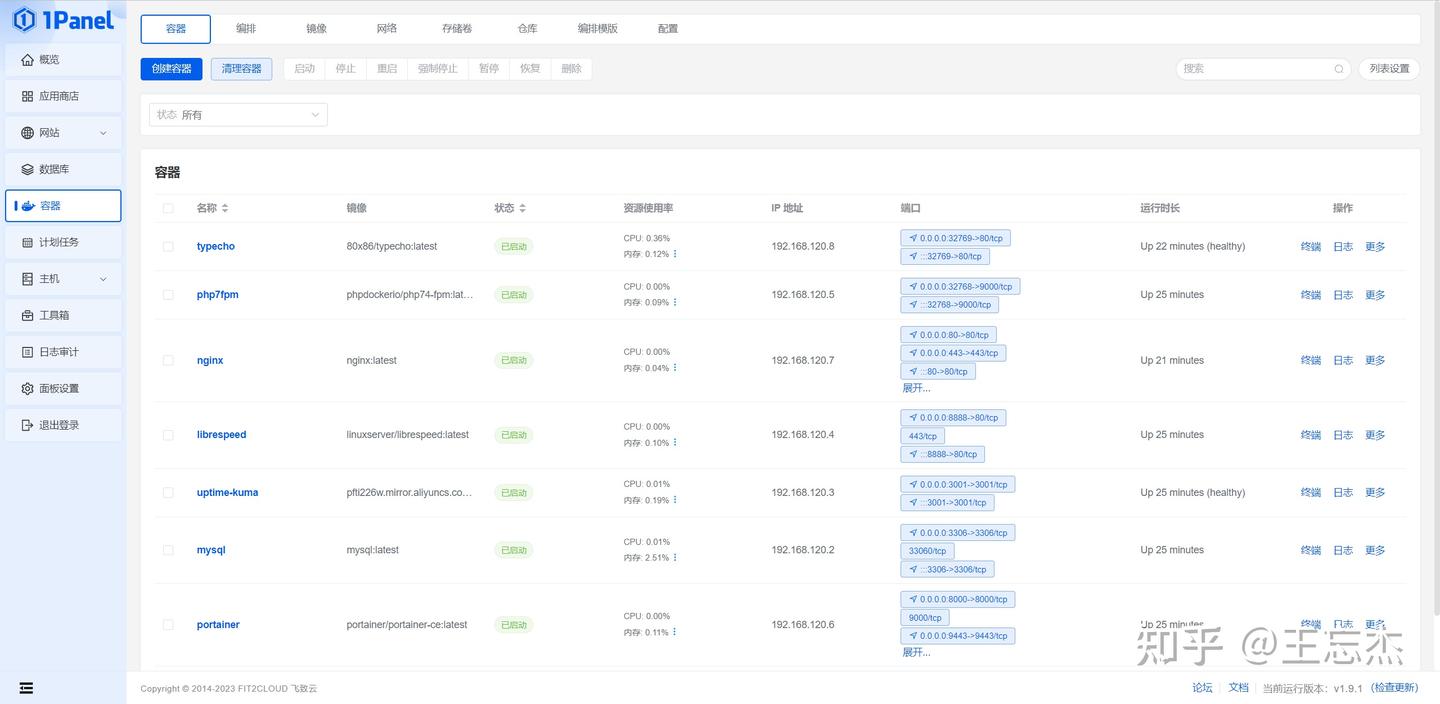Viewport: 1440px width, 704px height.
Task: Switch to the 镜像 tab
Action: [317, 29]
